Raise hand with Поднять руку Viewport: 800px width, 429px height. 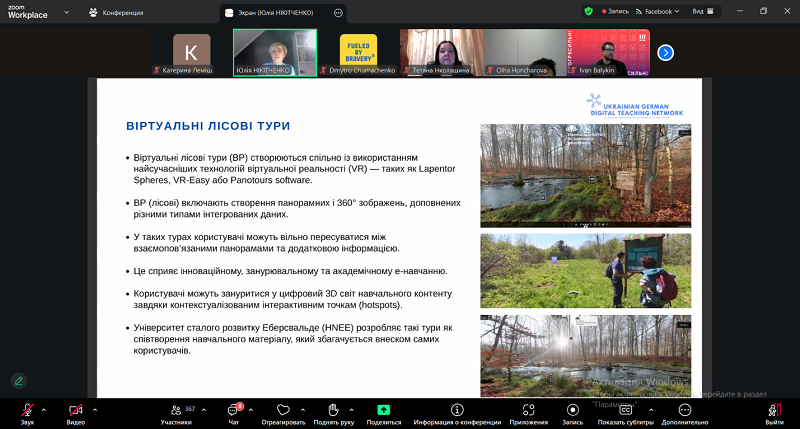[333, 411]
